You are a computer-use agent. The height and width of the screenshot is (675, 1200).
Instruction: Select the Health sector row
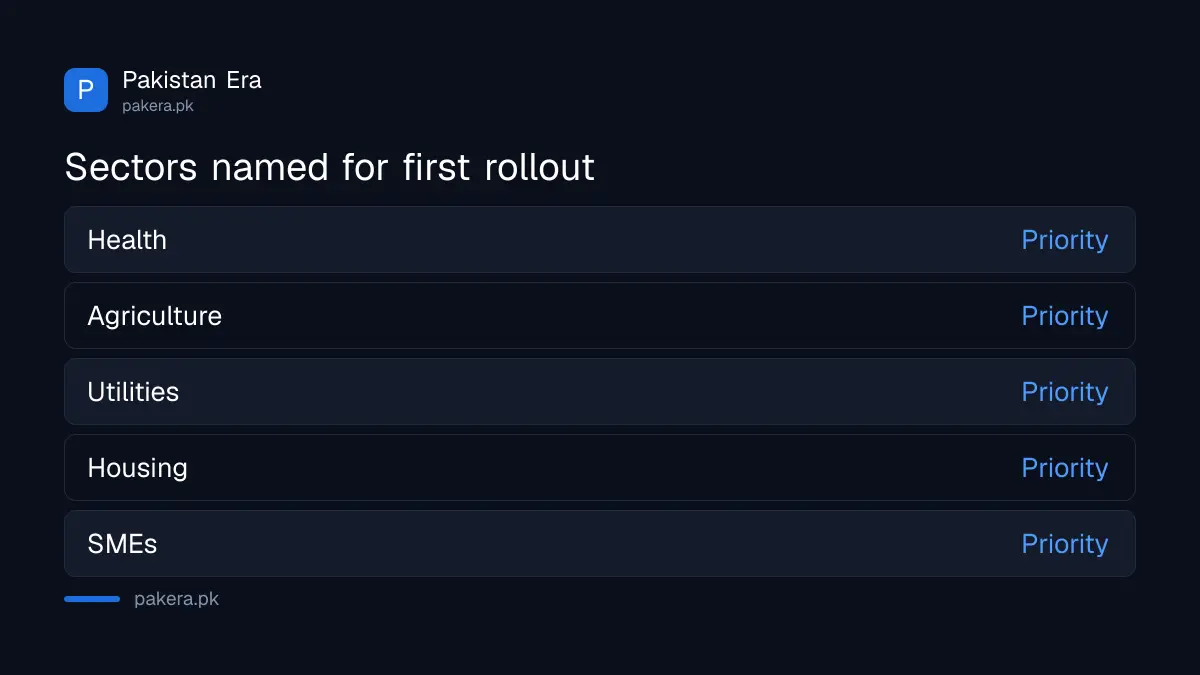(x=600, y=240)
